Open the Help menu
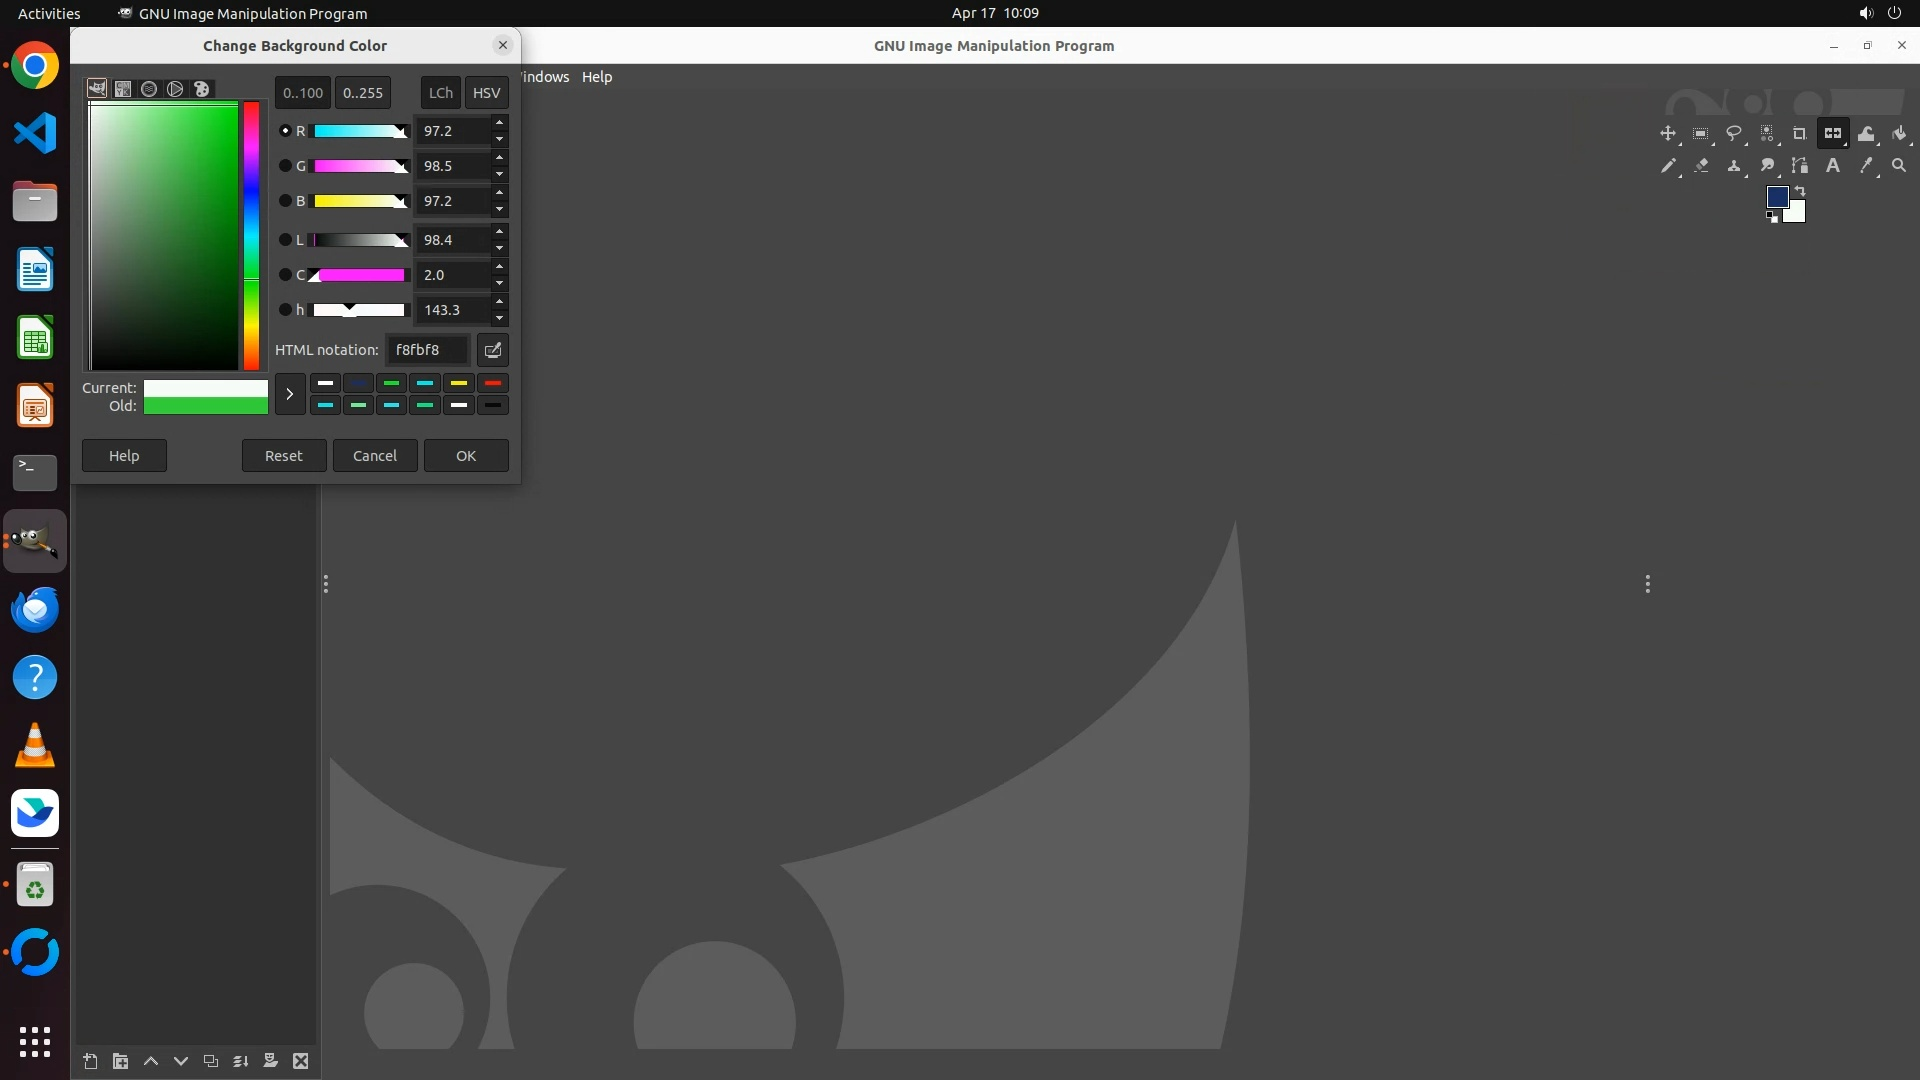The width and height of the screenshot is (1920, 1080). click(597, 77)
